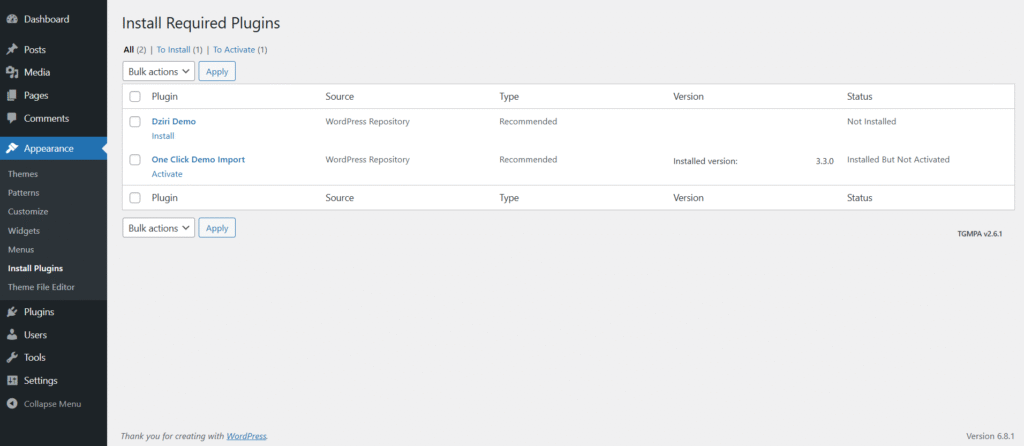Click the Plugins plug icon
Image resolution: width=1024 pixels, height=446 pixels.
(x=12, y=312)
